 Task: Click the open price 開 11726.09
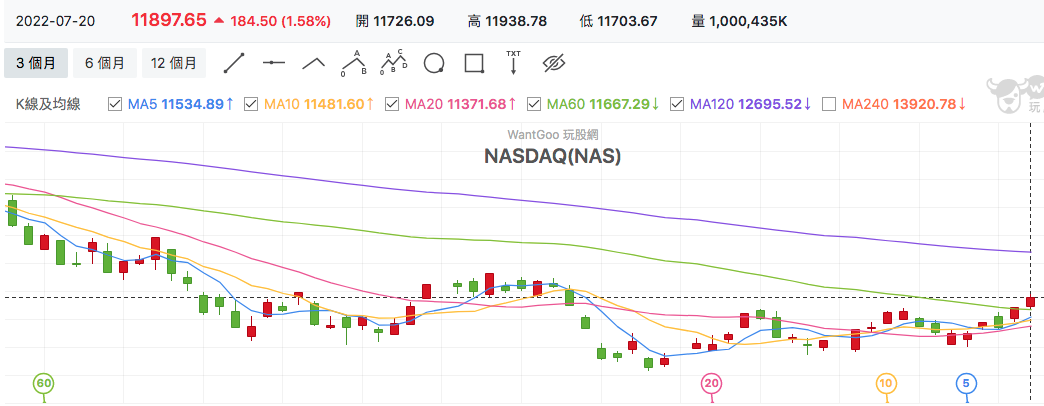[395, 21]
